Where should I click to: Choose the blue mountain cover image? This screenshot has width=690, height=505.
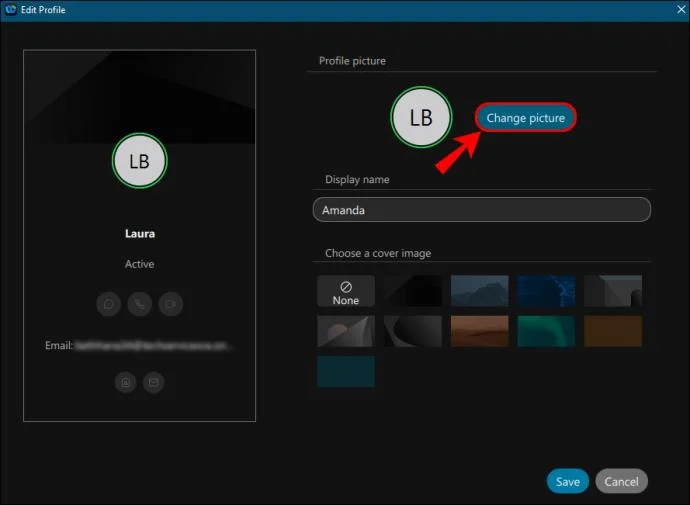[x=480, y=291]
